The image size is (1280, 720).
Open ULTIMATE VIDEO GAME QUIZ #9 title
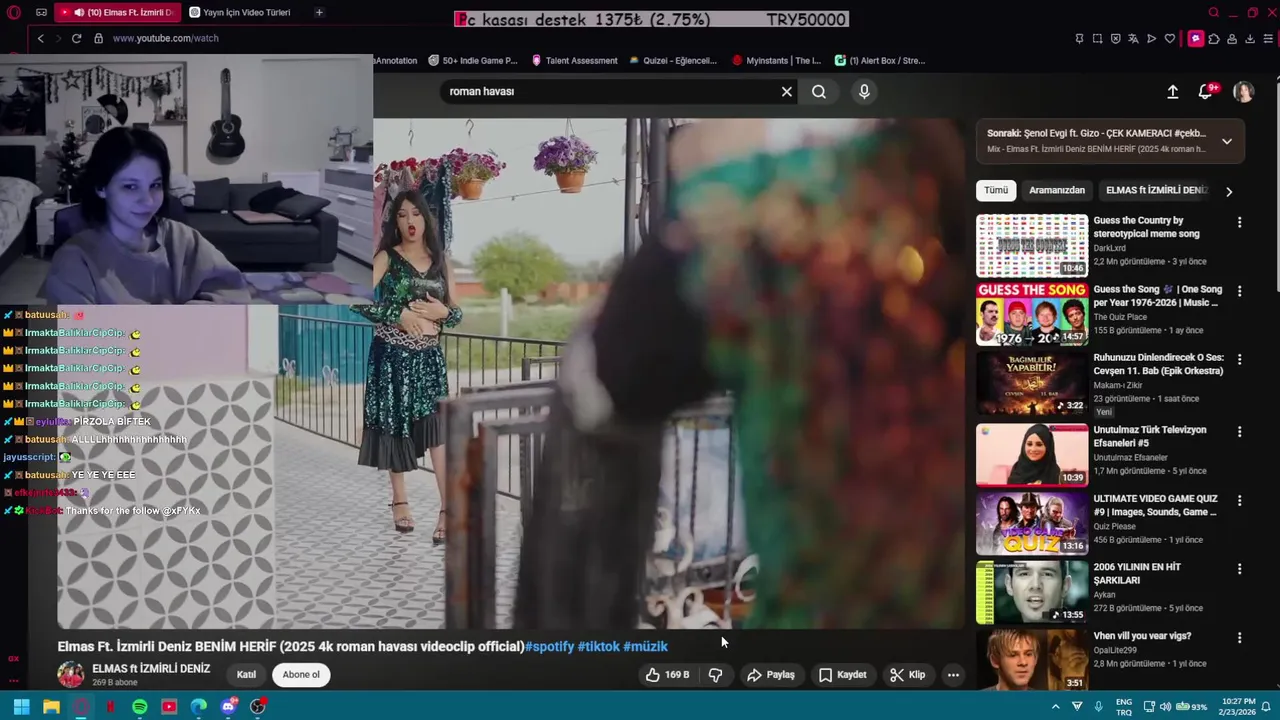pos(1155,505)
